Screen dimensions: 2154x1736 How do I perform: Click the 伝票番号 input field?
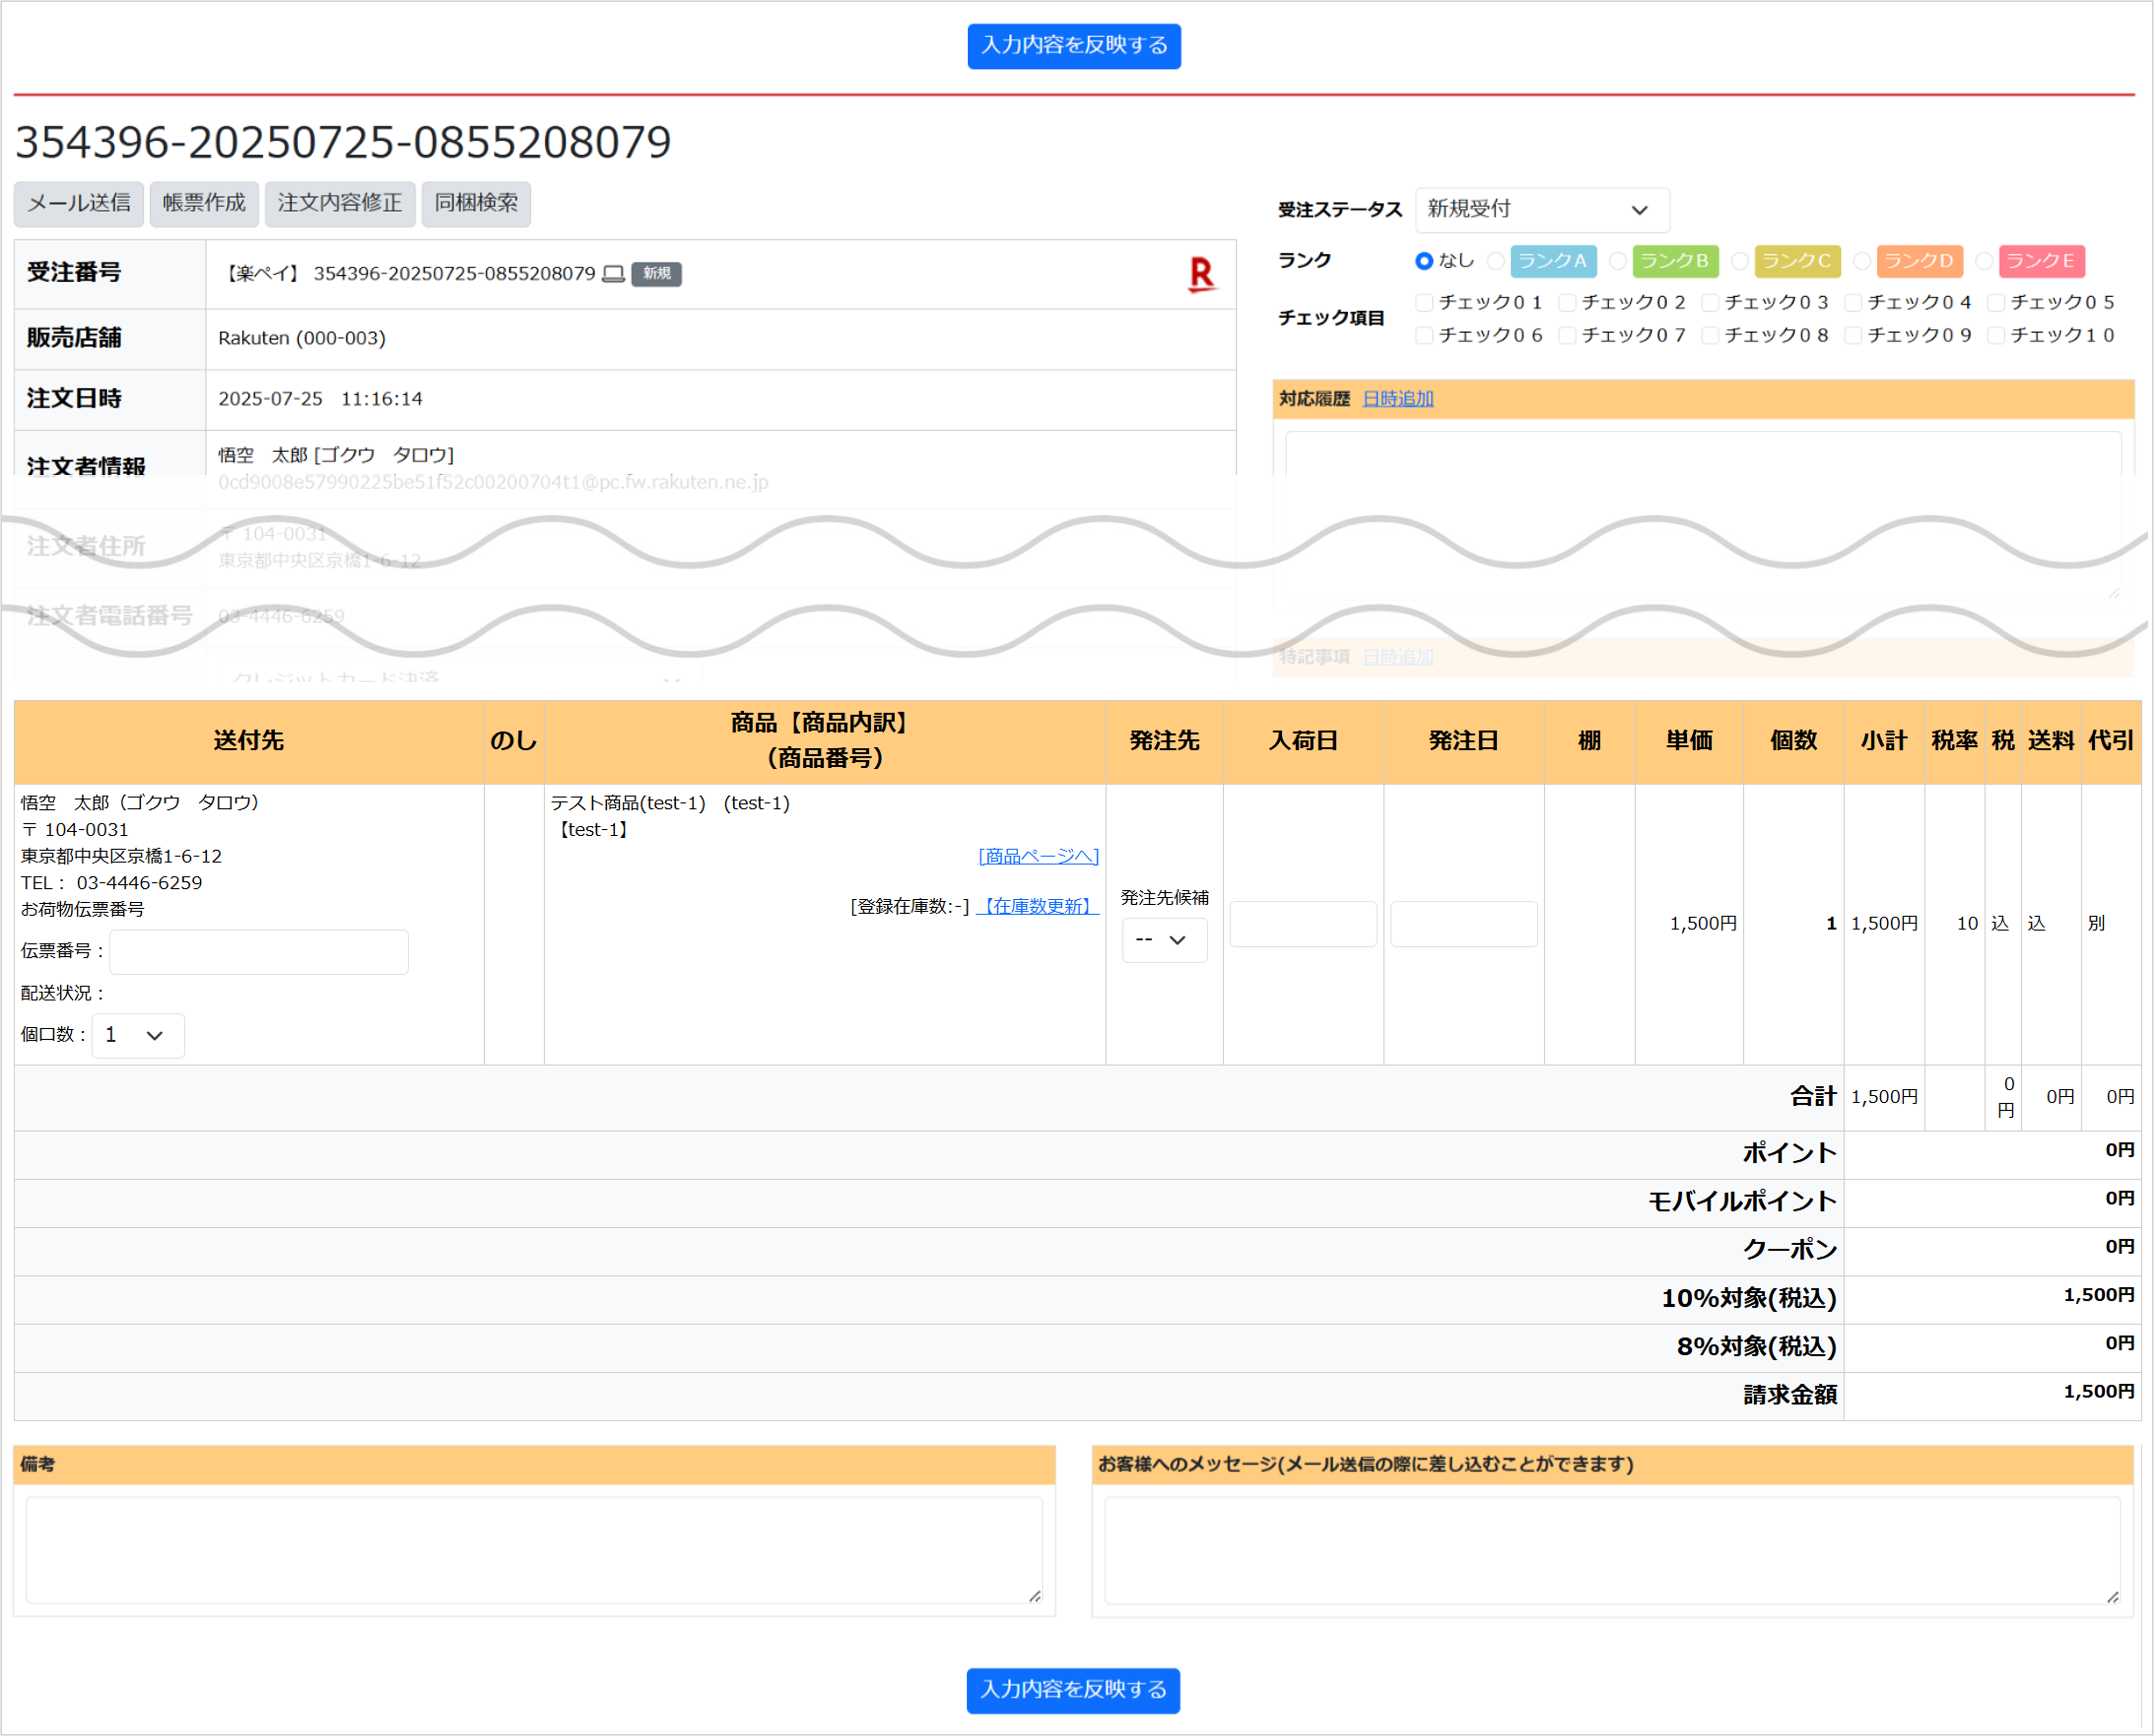click(259, 951)
